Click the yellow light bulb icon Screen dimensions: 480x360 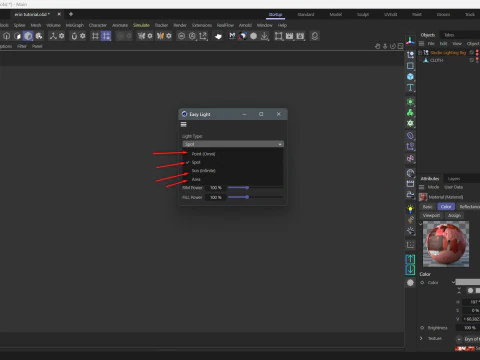410,209
